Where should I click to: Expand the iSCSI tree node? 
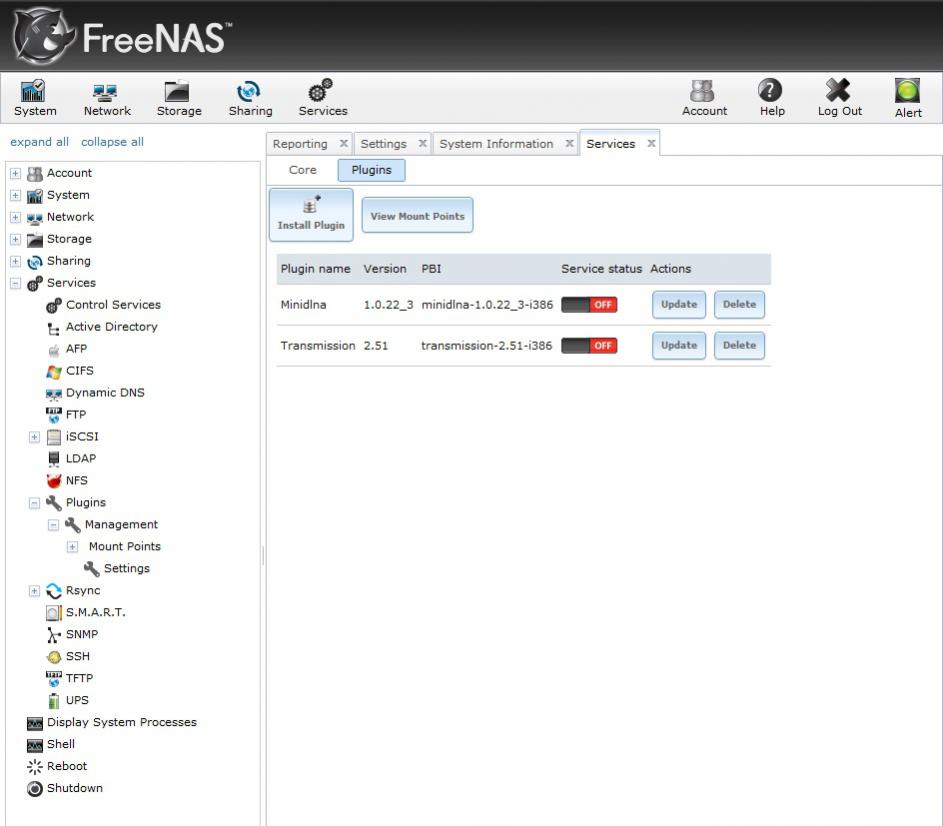pos(34,437)
